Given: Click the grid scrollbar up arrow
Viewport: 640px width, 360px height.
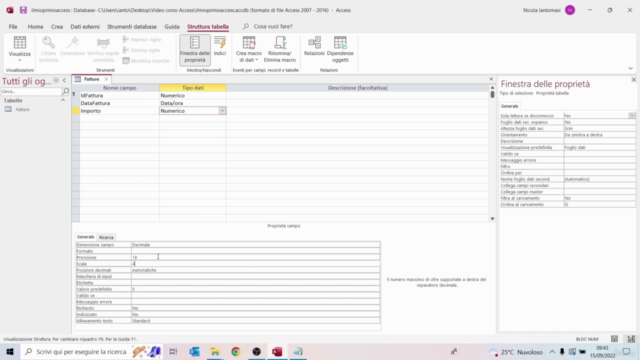Looking at the screenshot, I should pyautogui.click(x=492, y=87).
